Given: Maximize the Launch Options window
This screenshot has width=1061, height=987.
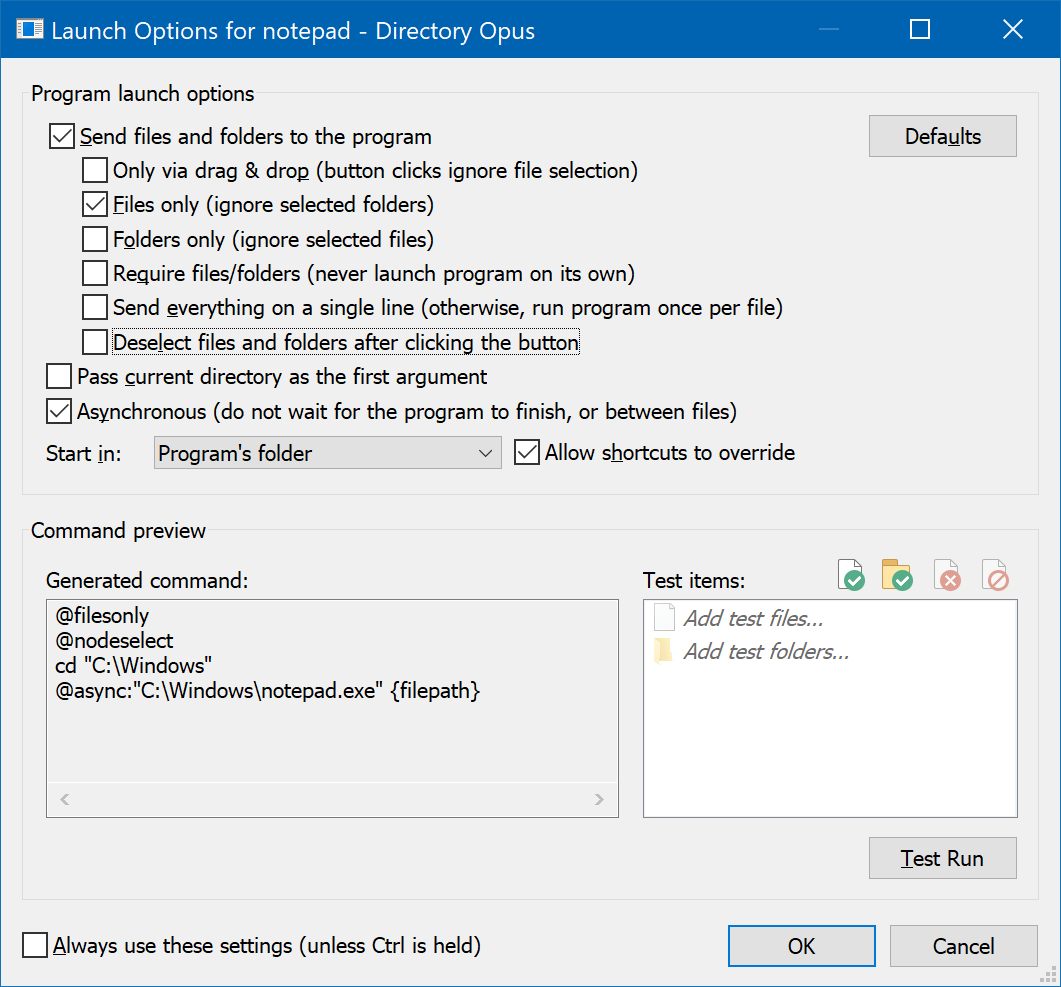Looking at the screenshot, I should (x=920, y=29).
